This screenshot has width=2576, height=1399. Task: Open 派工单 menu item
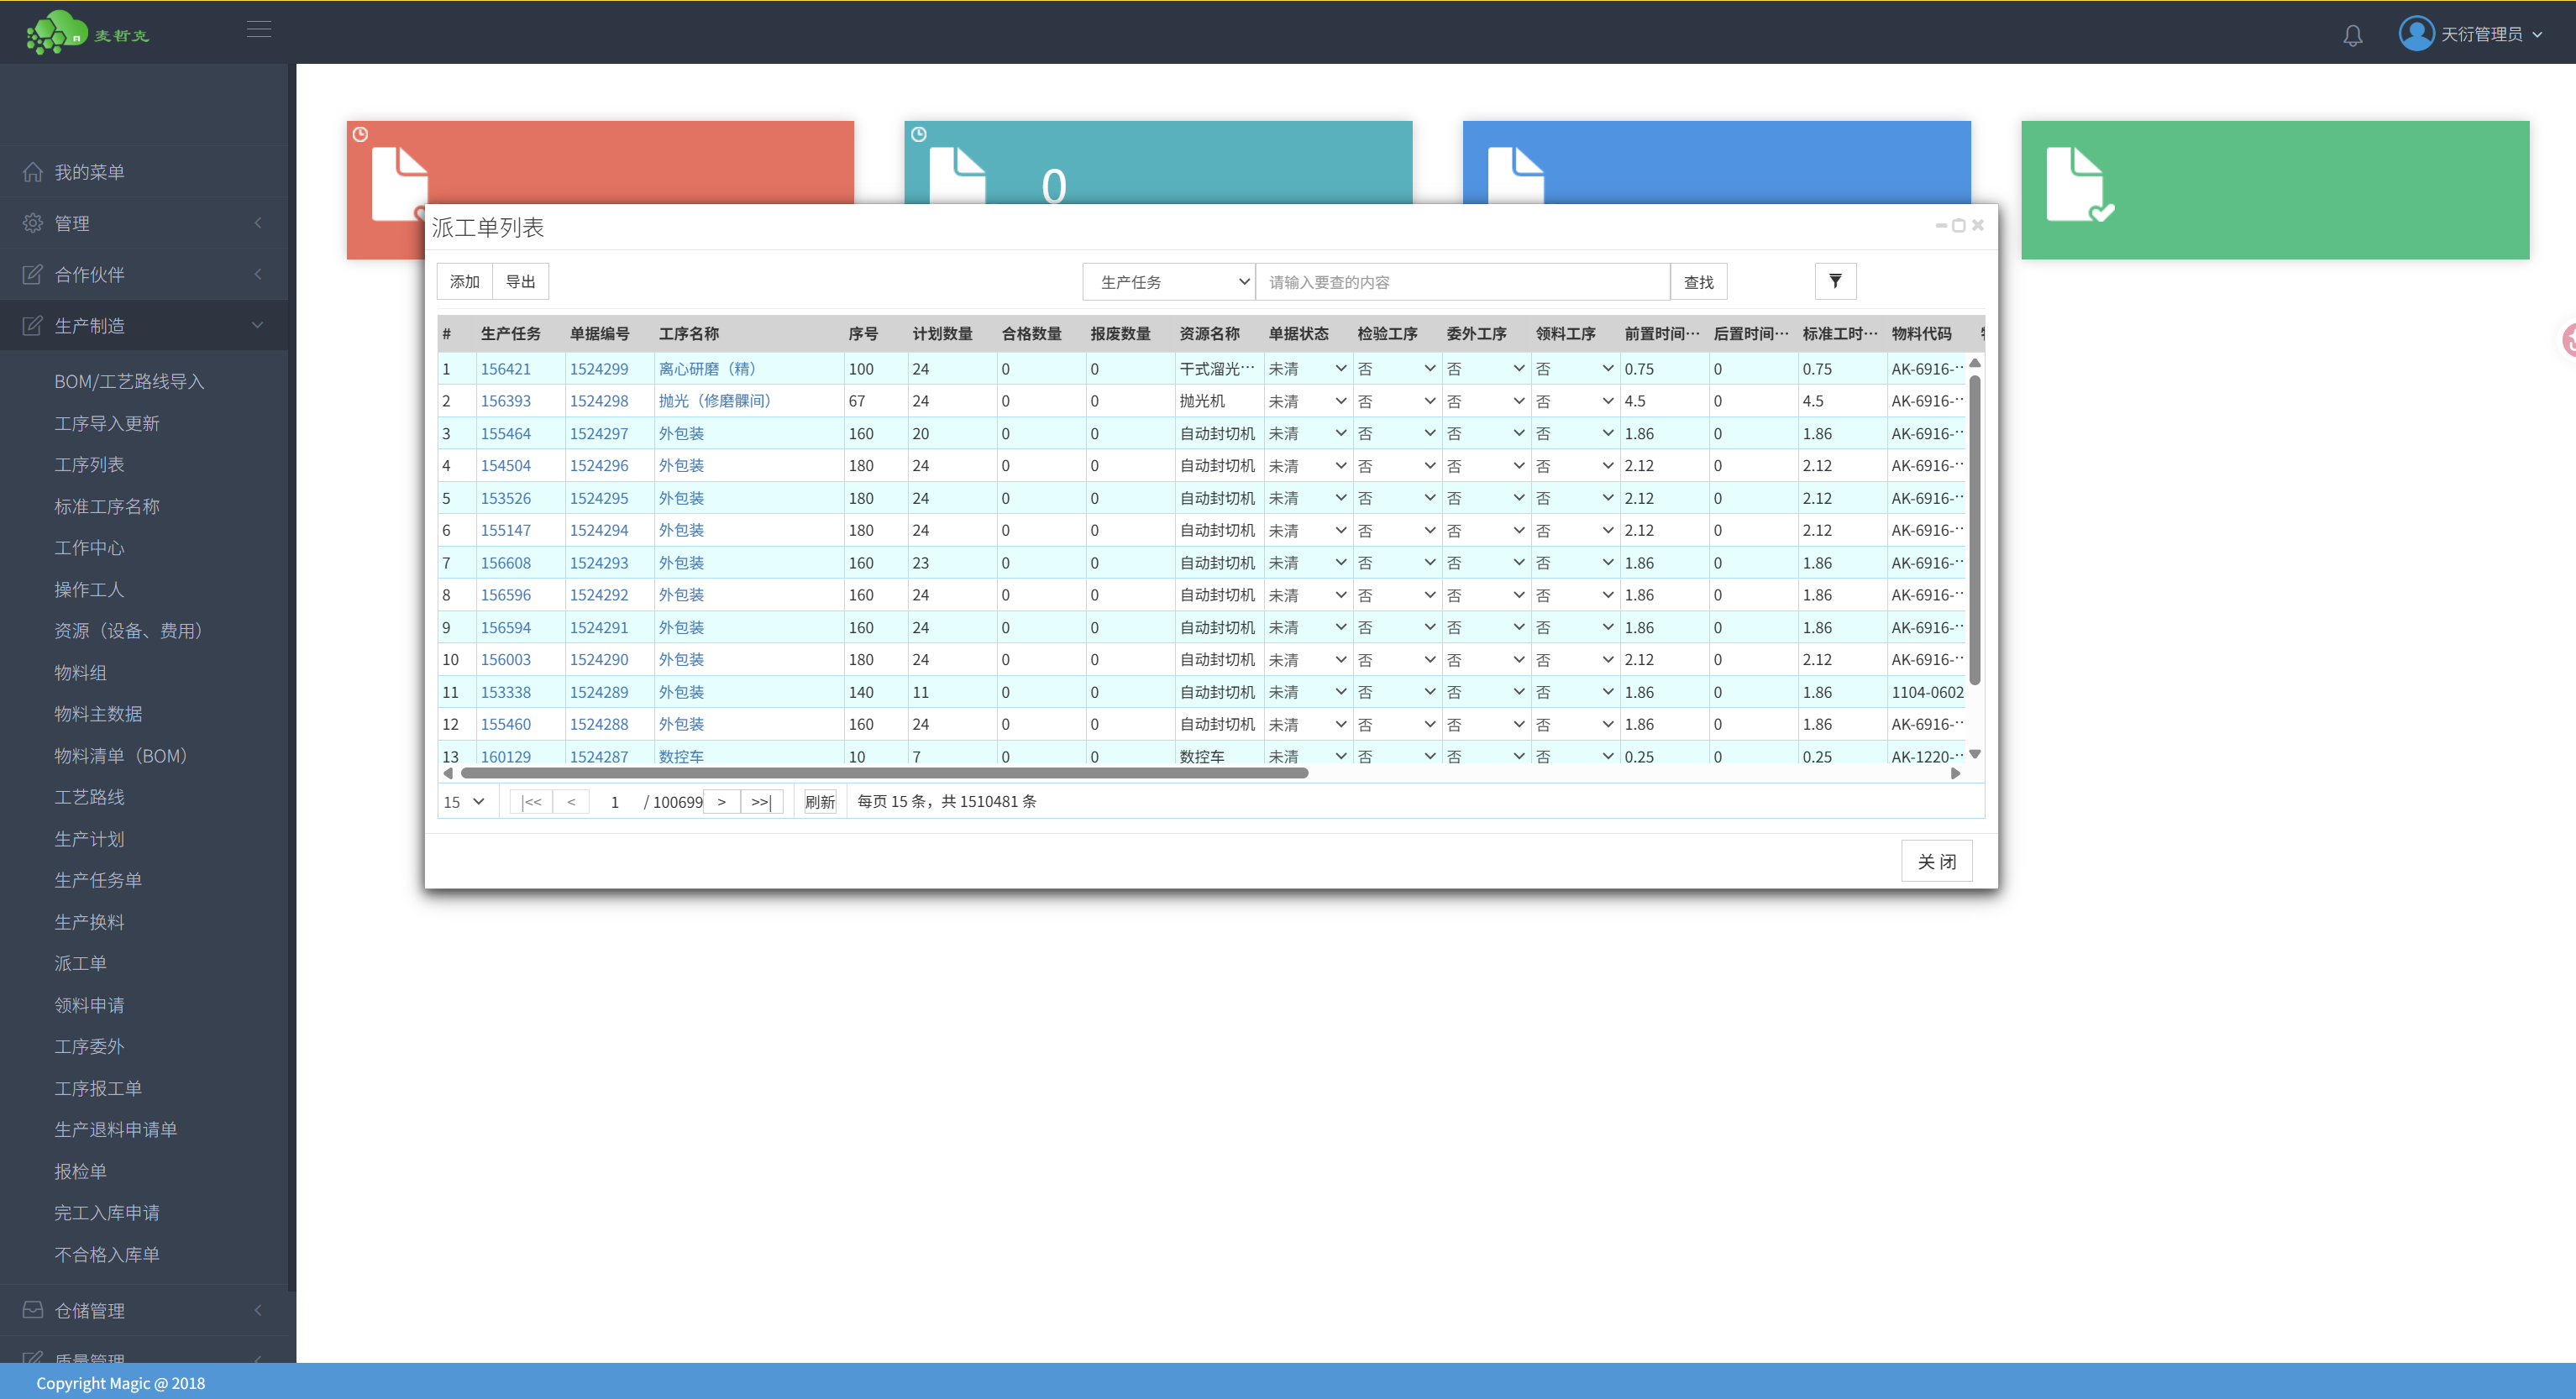pyautogui.click(x=80, y=963)
